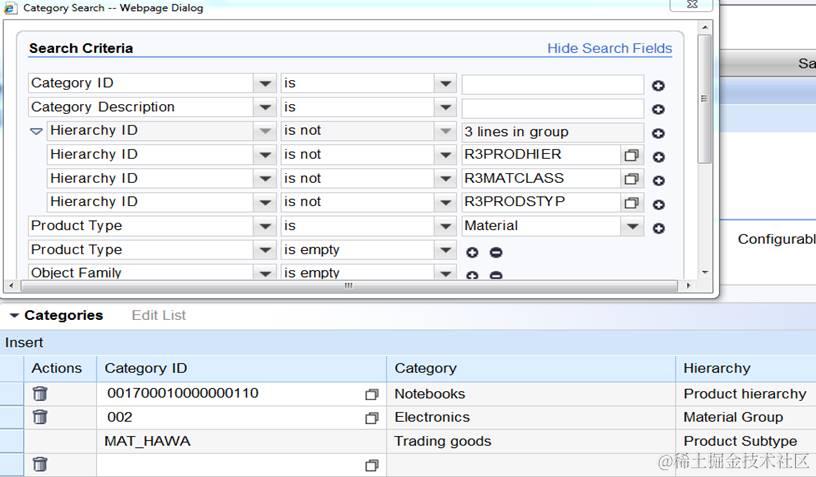Click the Category column header
Image resolution: width=816 pixels, height=477 pixels.
pyautogui.click(x=531, y=368)
